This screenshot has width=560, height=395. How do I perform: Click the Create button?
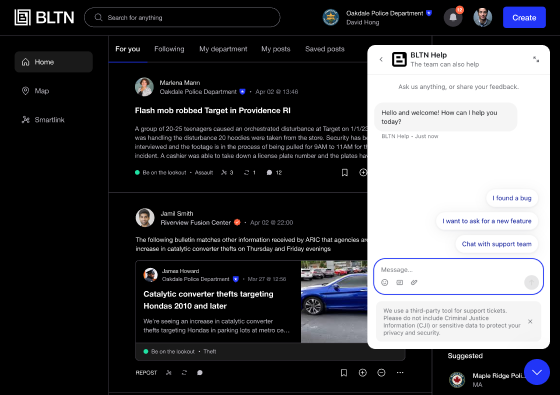tap(524, 18)
